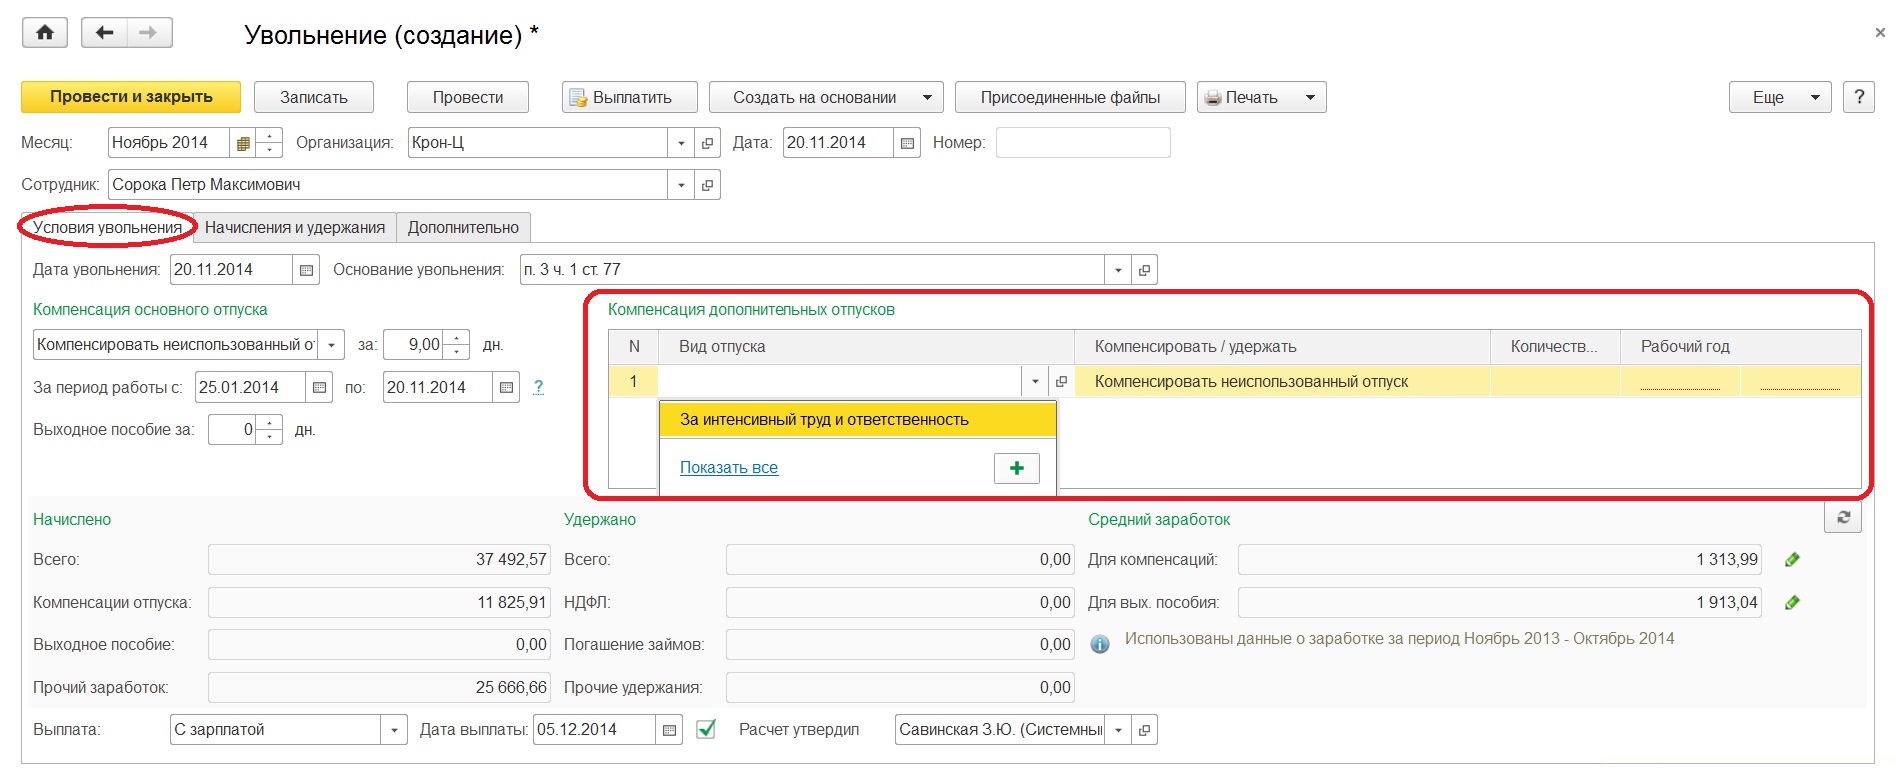Click the refresh icon for average earnings

coord(1842,518)
